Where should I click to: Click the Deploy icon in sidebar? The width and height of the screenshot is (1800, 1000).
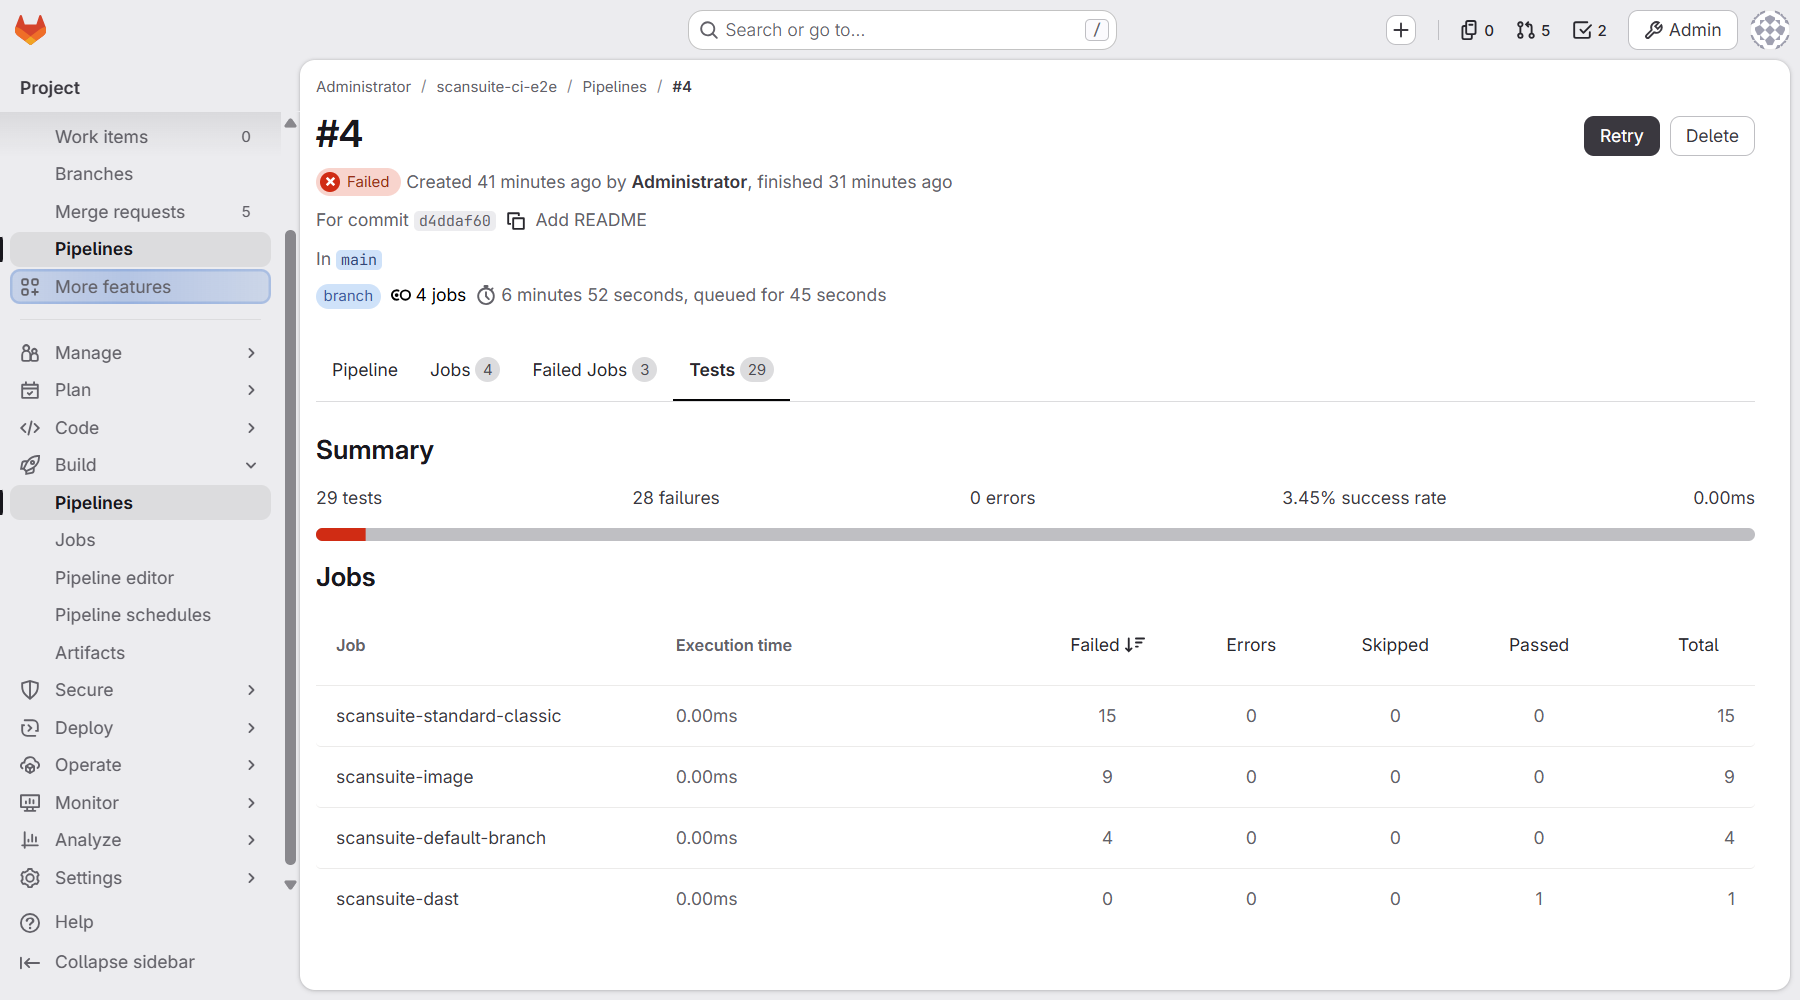pyautogui.click(x=30, y=728)
